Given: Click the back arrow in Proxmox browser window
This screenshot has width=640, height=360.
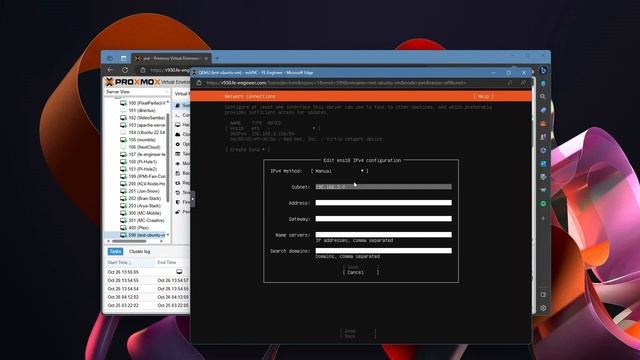Looking at the screenshot, I should tap(110, 70).
